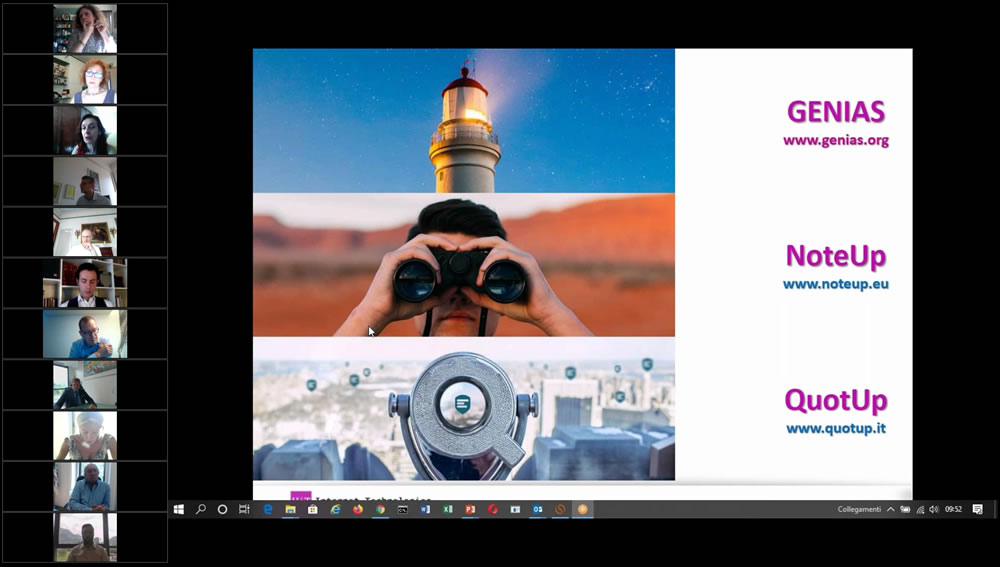1000x567 pixels.
Task: Click the volume speaker tray icon
Action: click(934, 509)
